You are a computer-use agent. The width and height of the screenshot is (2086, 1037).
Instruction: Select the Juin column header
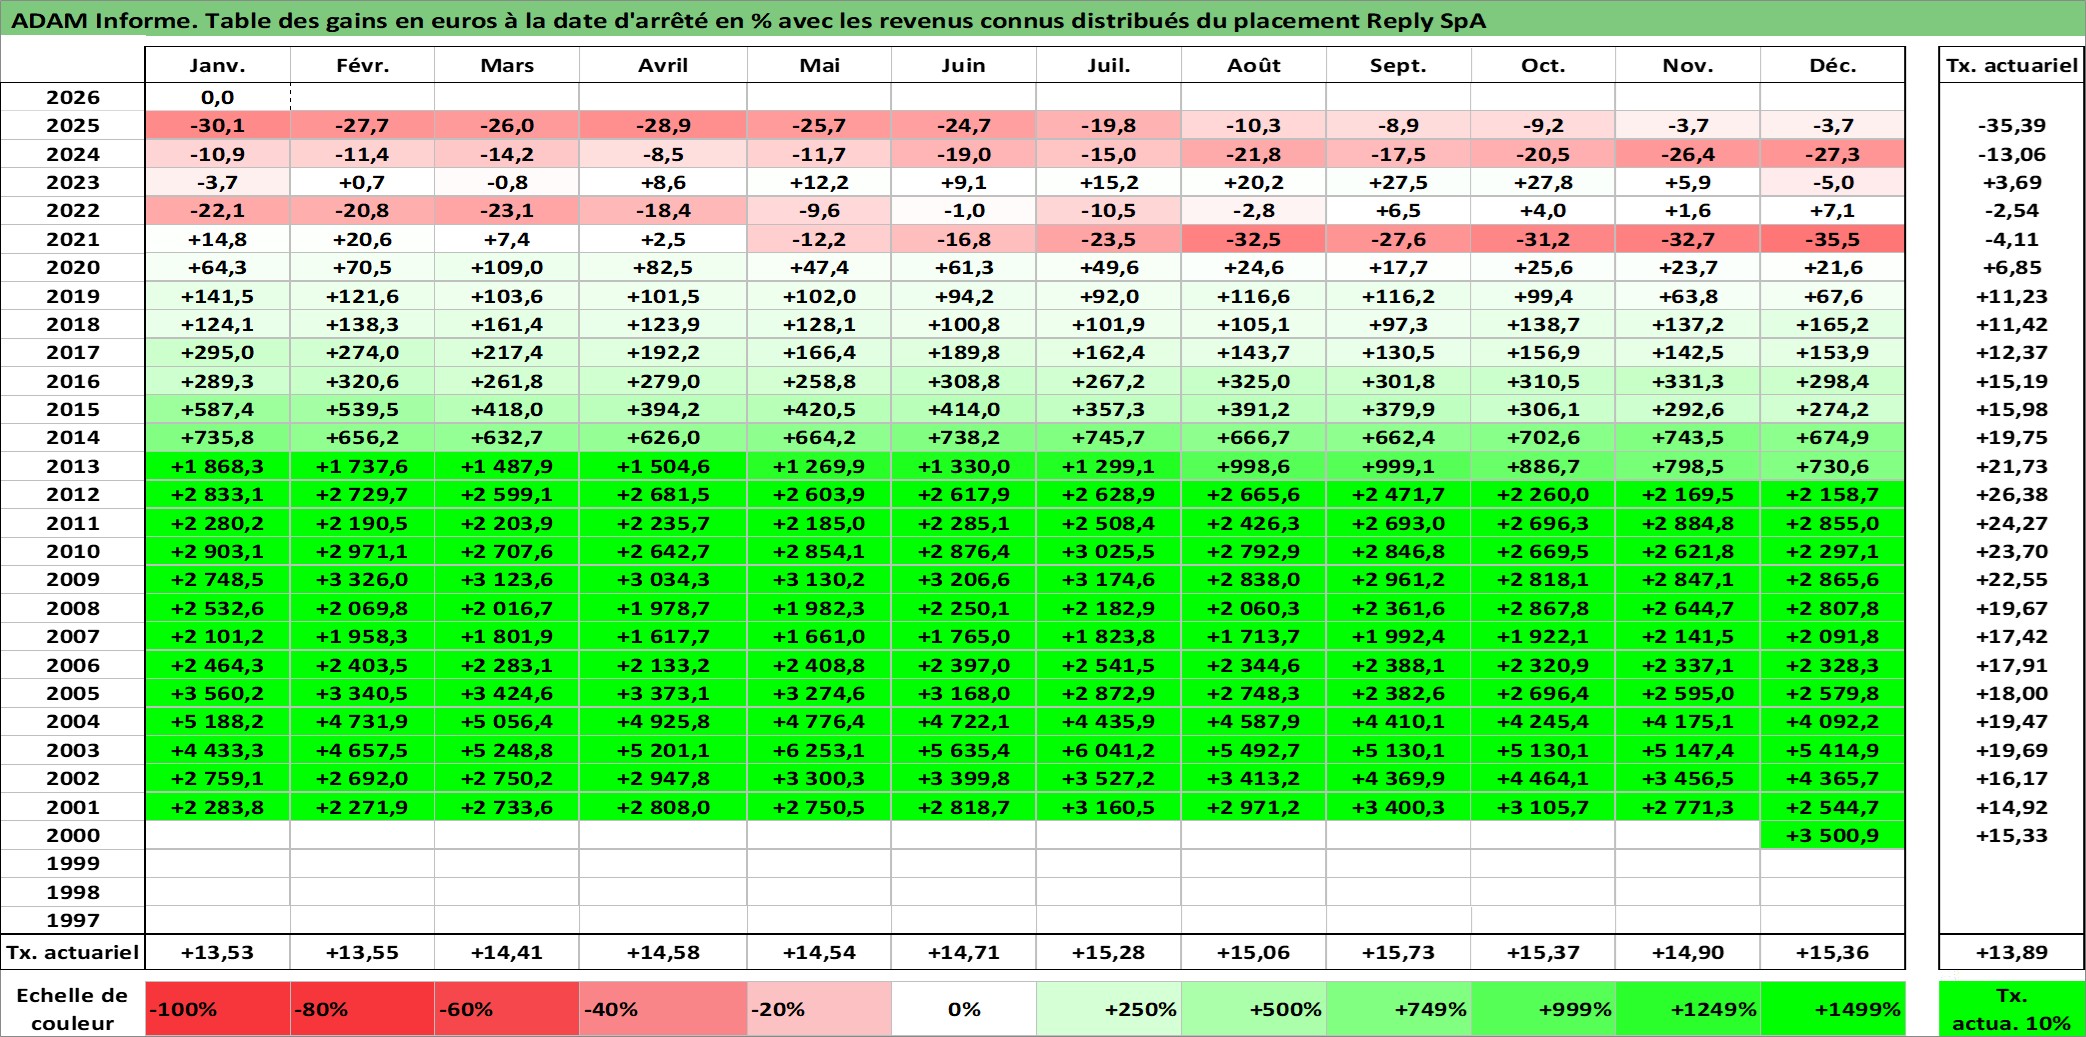[963, 65]
